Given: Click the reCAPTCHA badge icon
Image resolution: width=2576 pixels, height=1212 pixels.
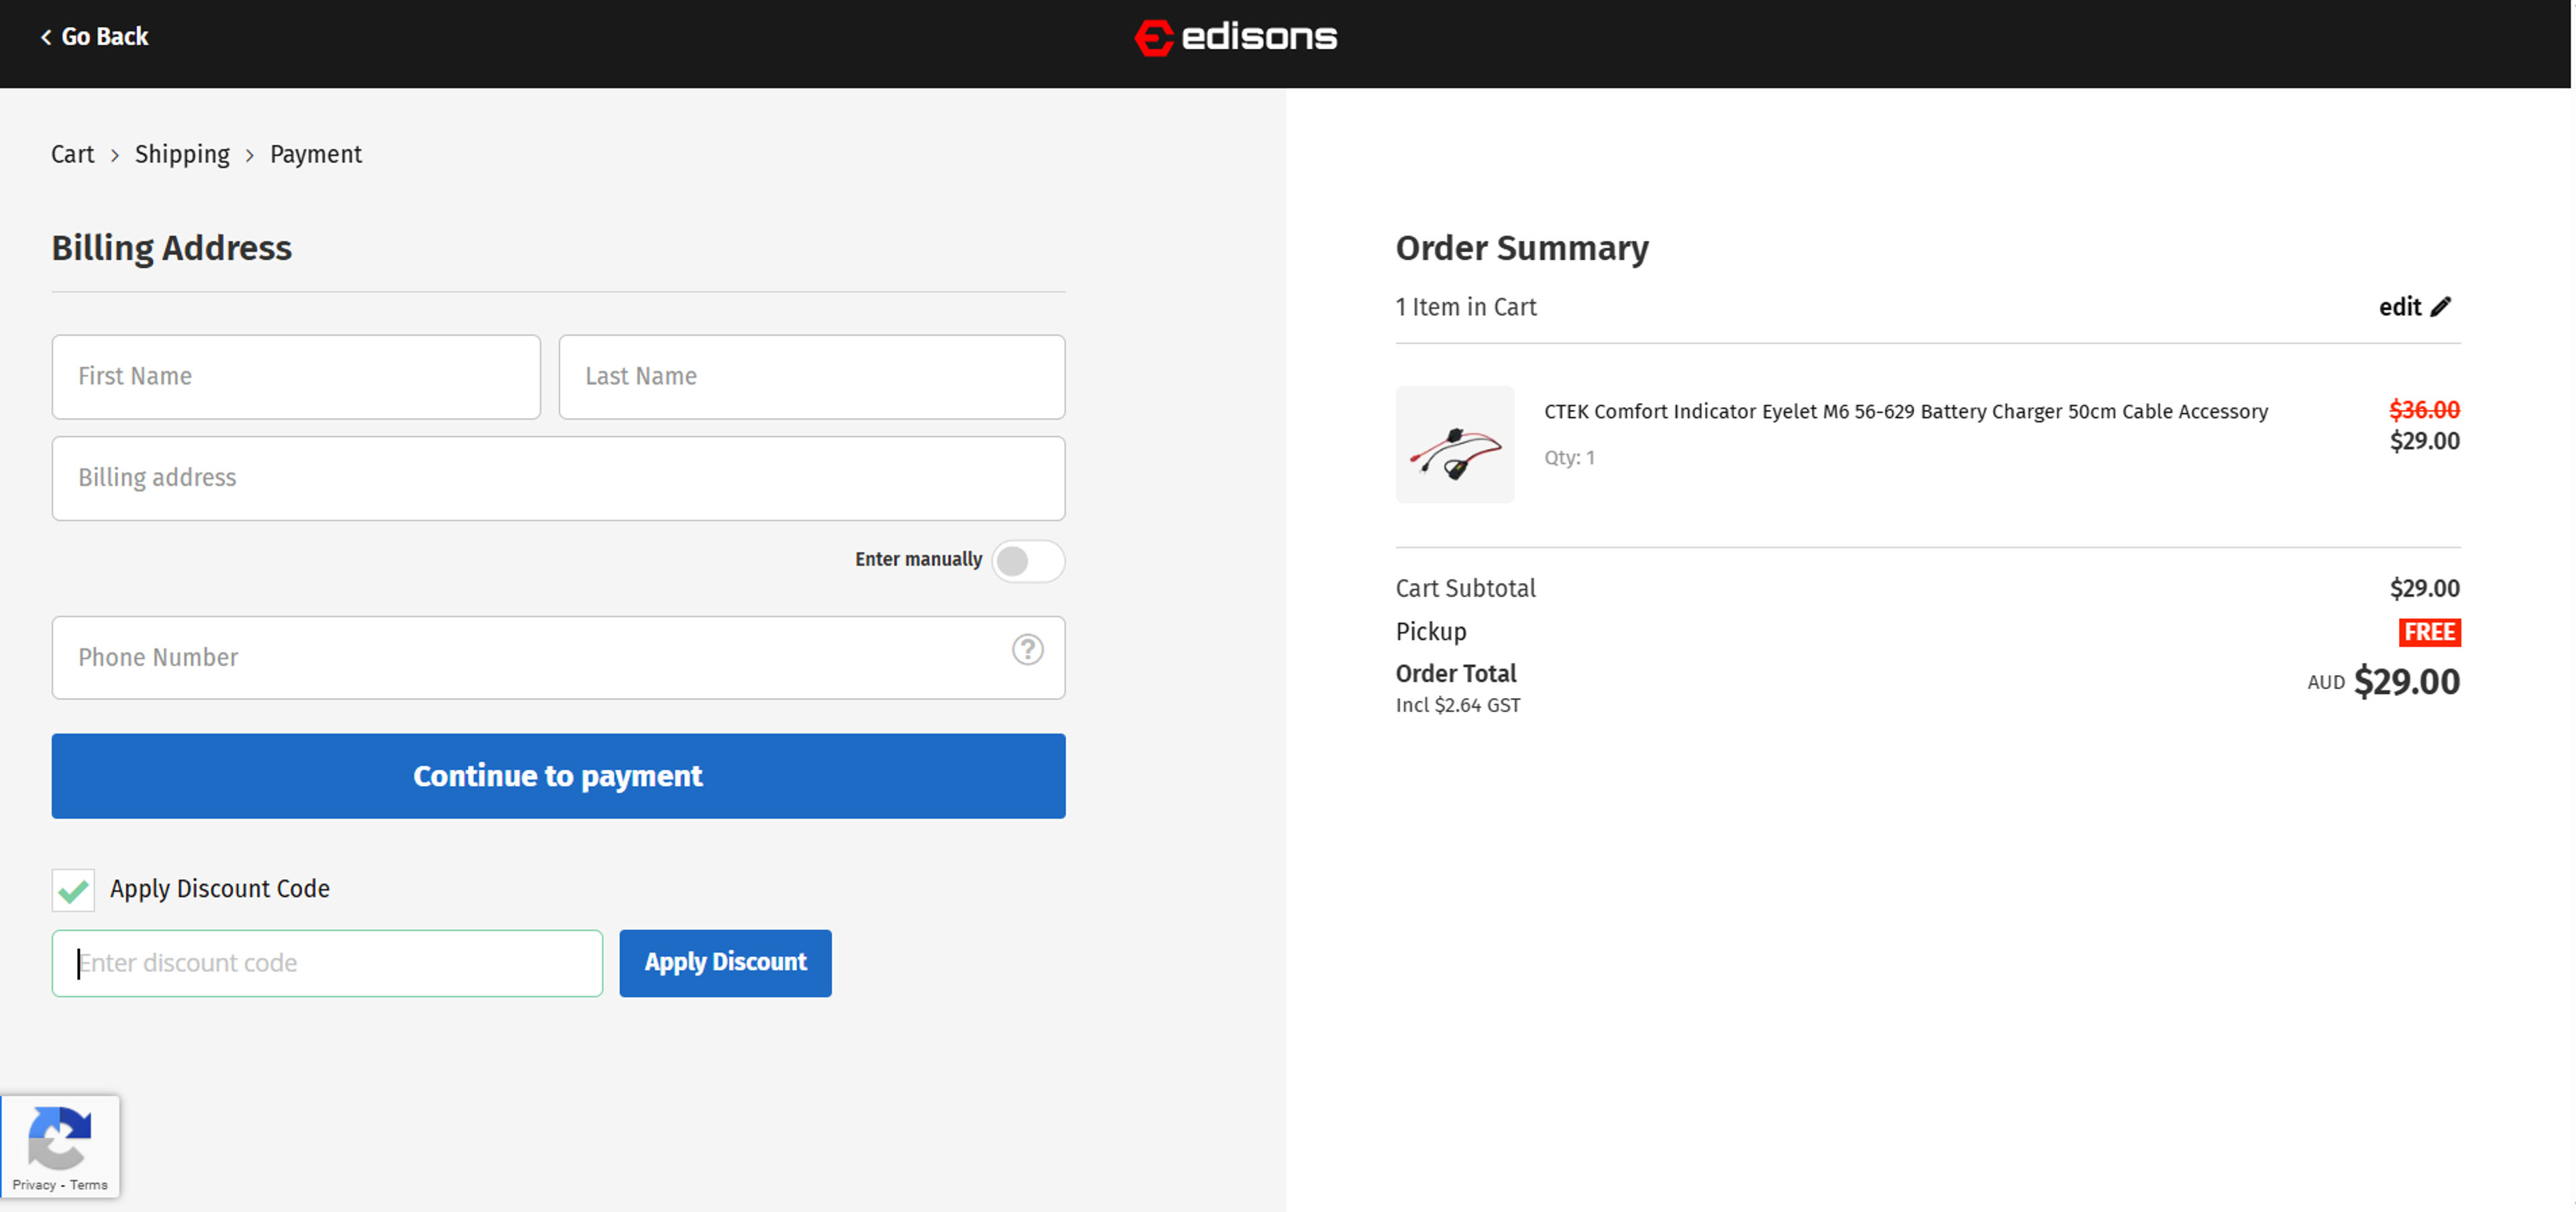Looking at the screenshot, I should [x=60, y=1137].
